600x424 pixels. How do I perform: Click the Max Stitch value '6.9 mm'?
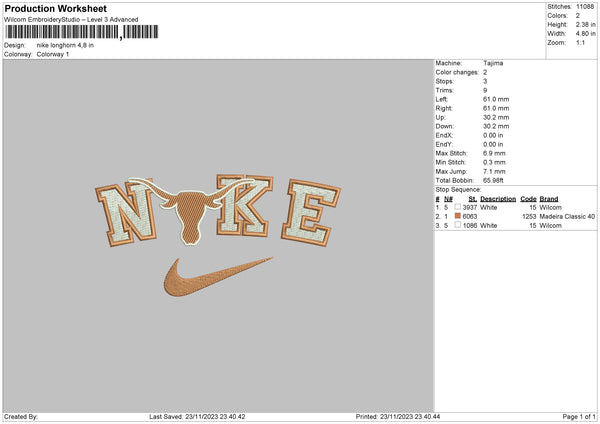pyautogui.click(x=494, y=153)
